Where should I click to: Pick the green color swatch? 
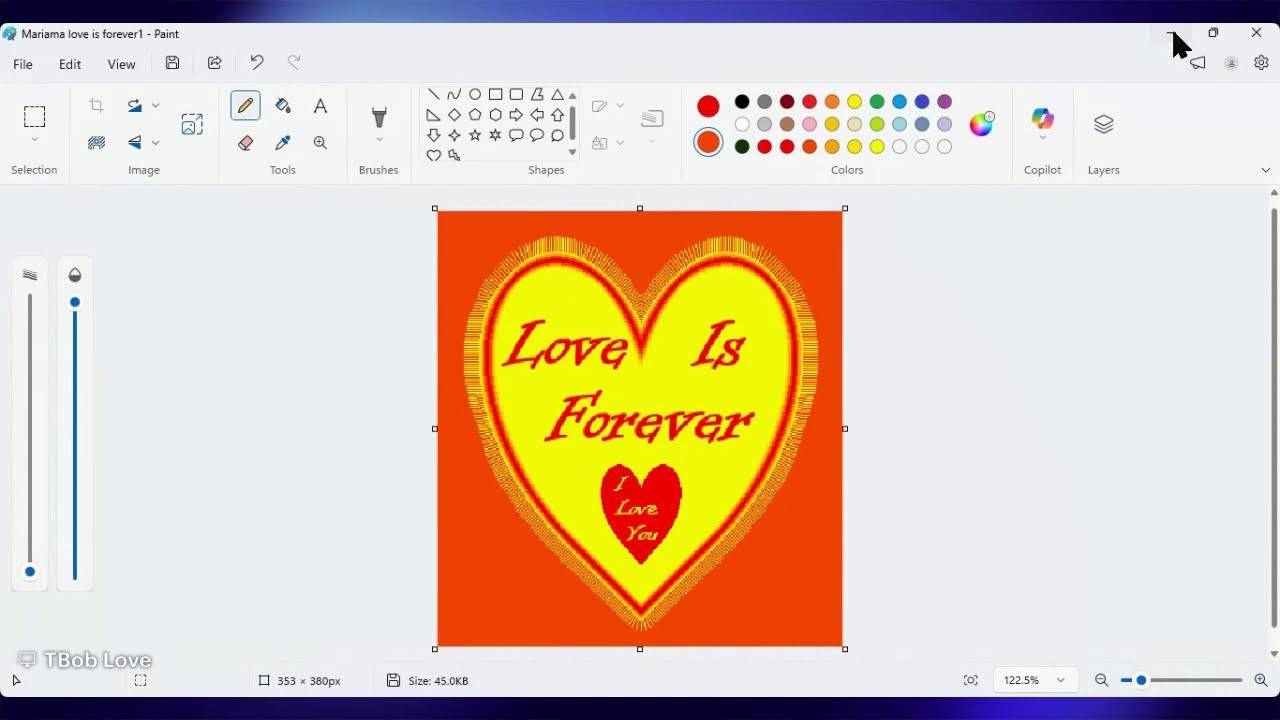point(877,102)
